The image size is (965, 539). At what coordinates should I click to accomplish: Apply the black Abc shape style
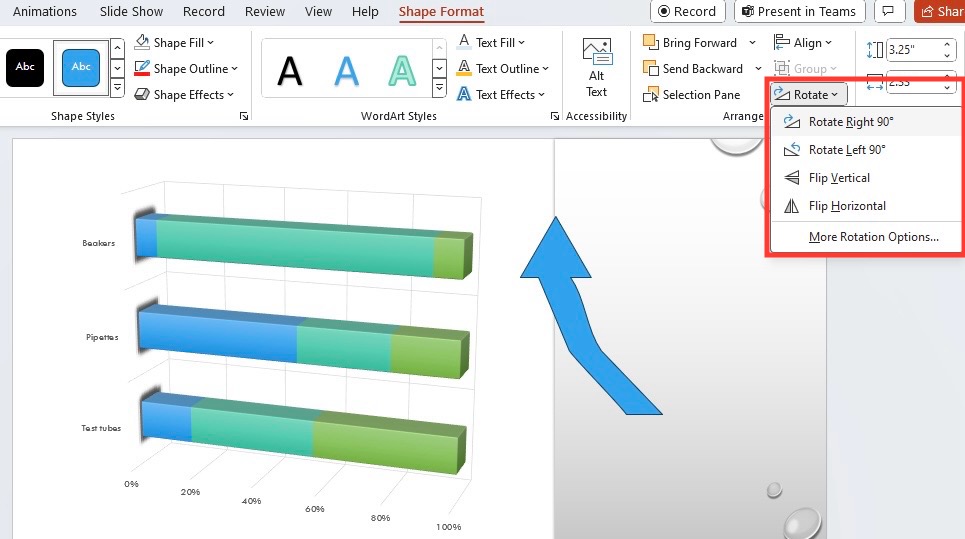[25, 67]
